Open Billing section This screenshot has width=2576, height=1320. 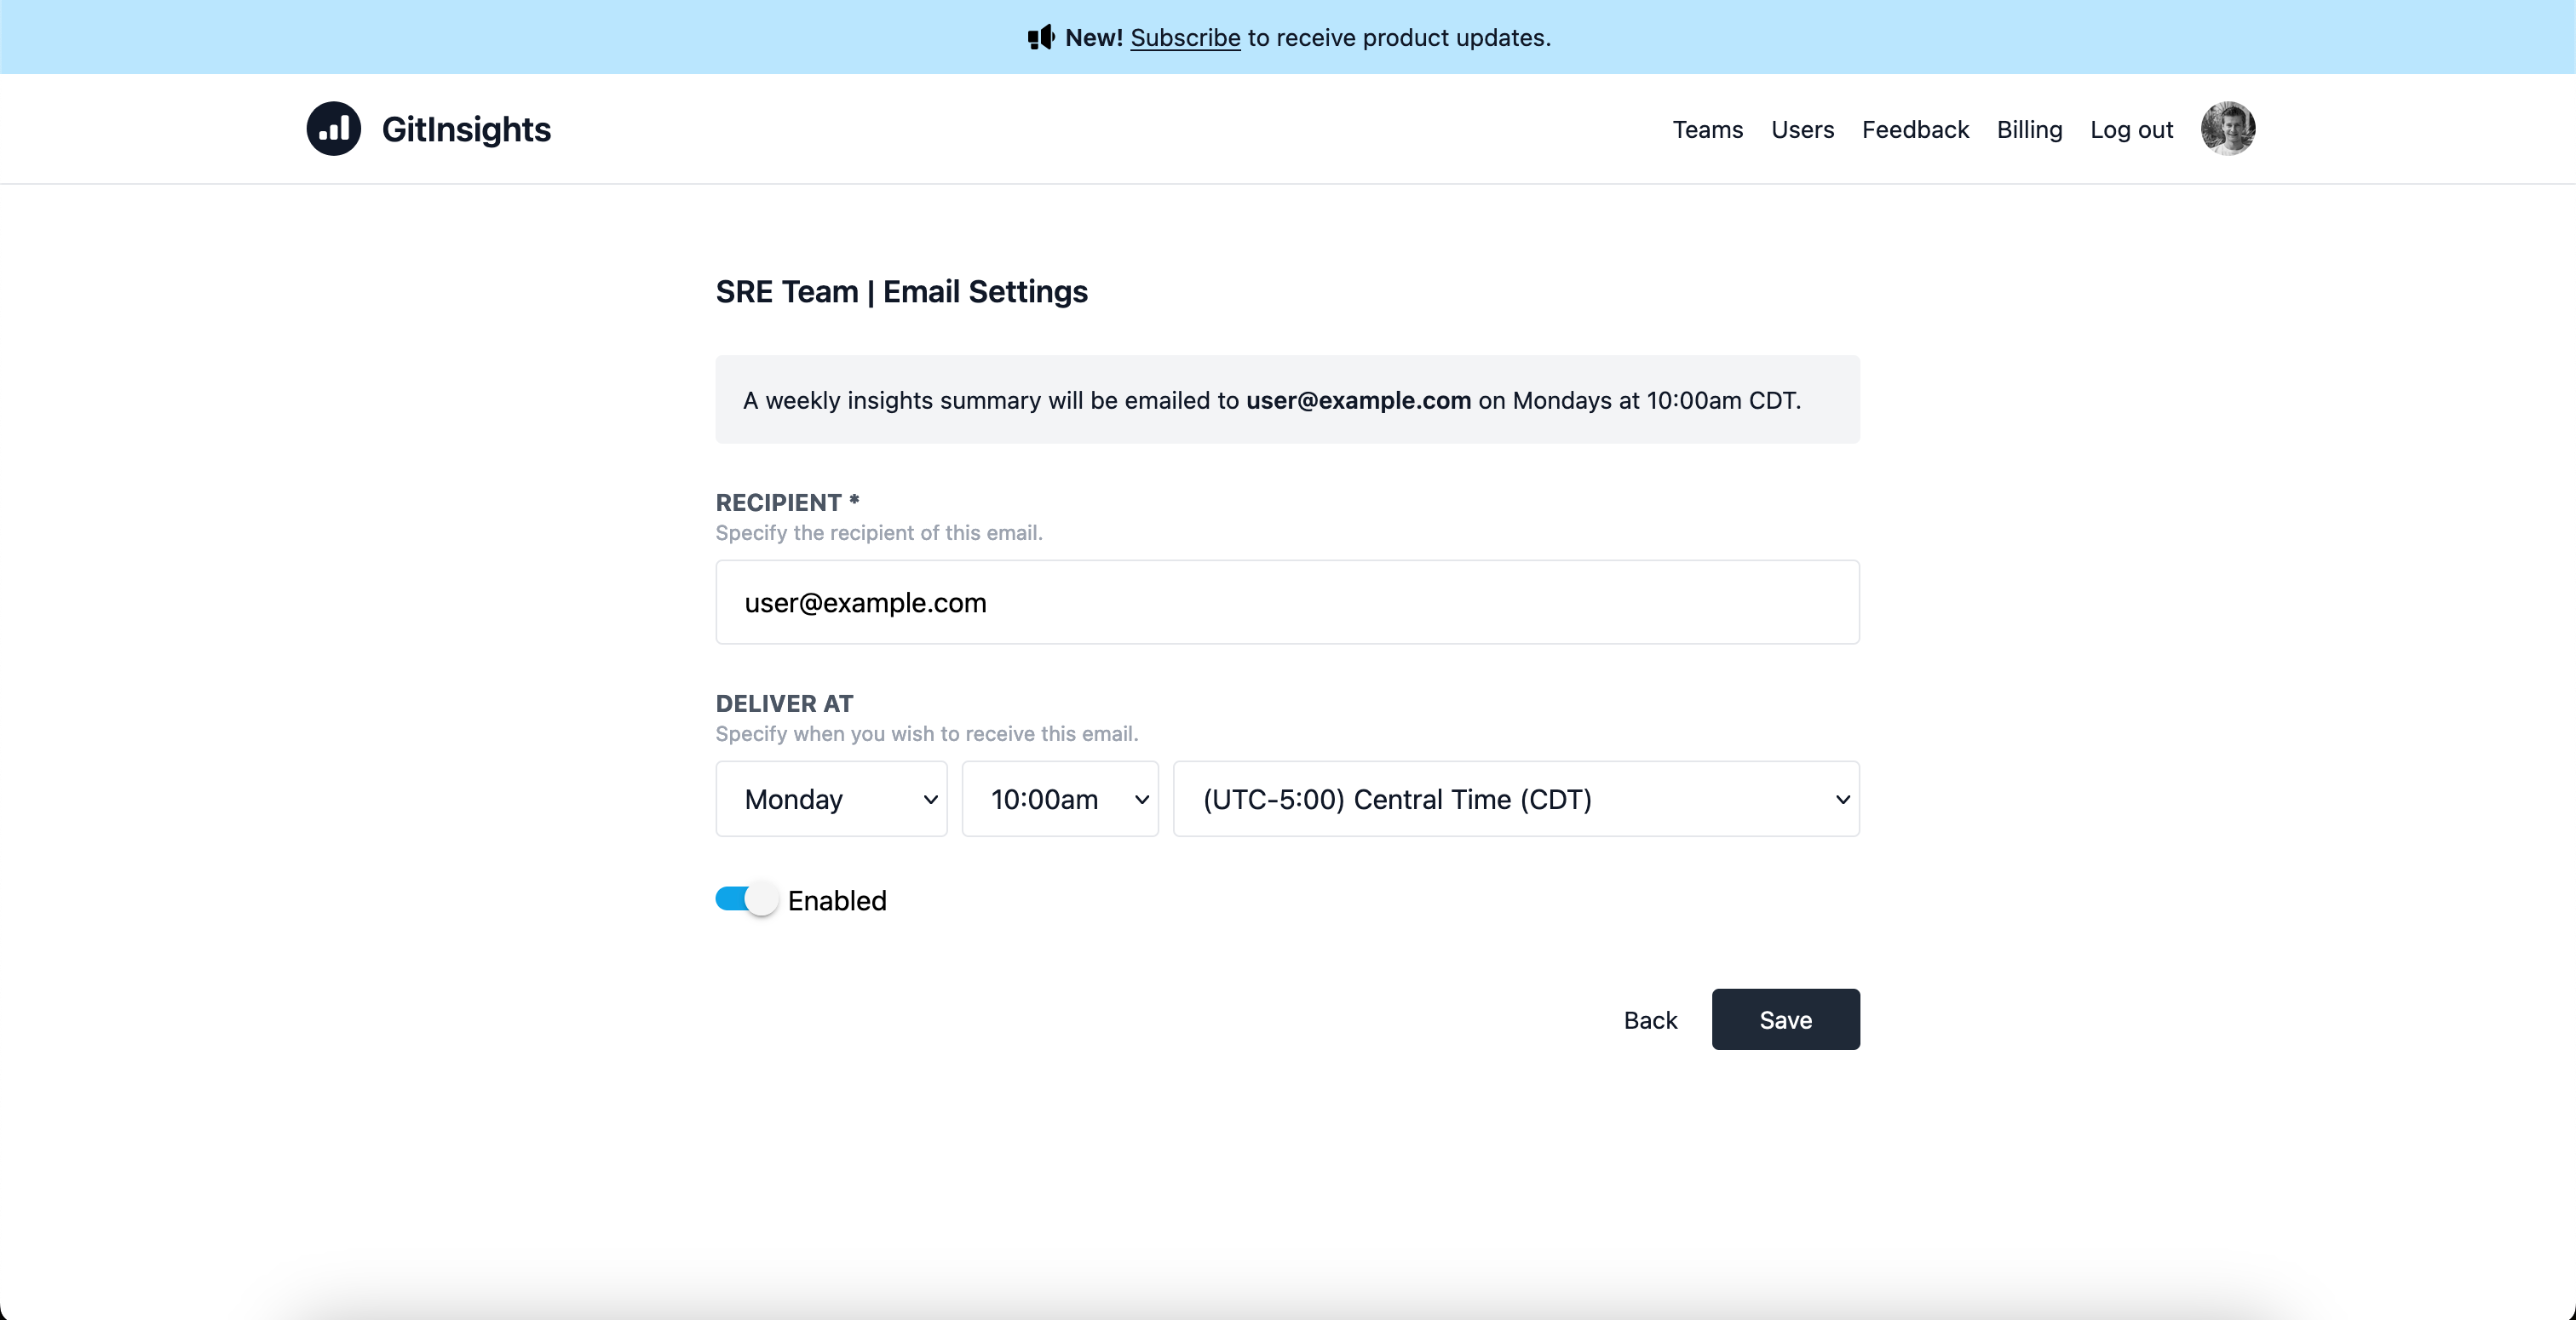tap(2029, 130)
